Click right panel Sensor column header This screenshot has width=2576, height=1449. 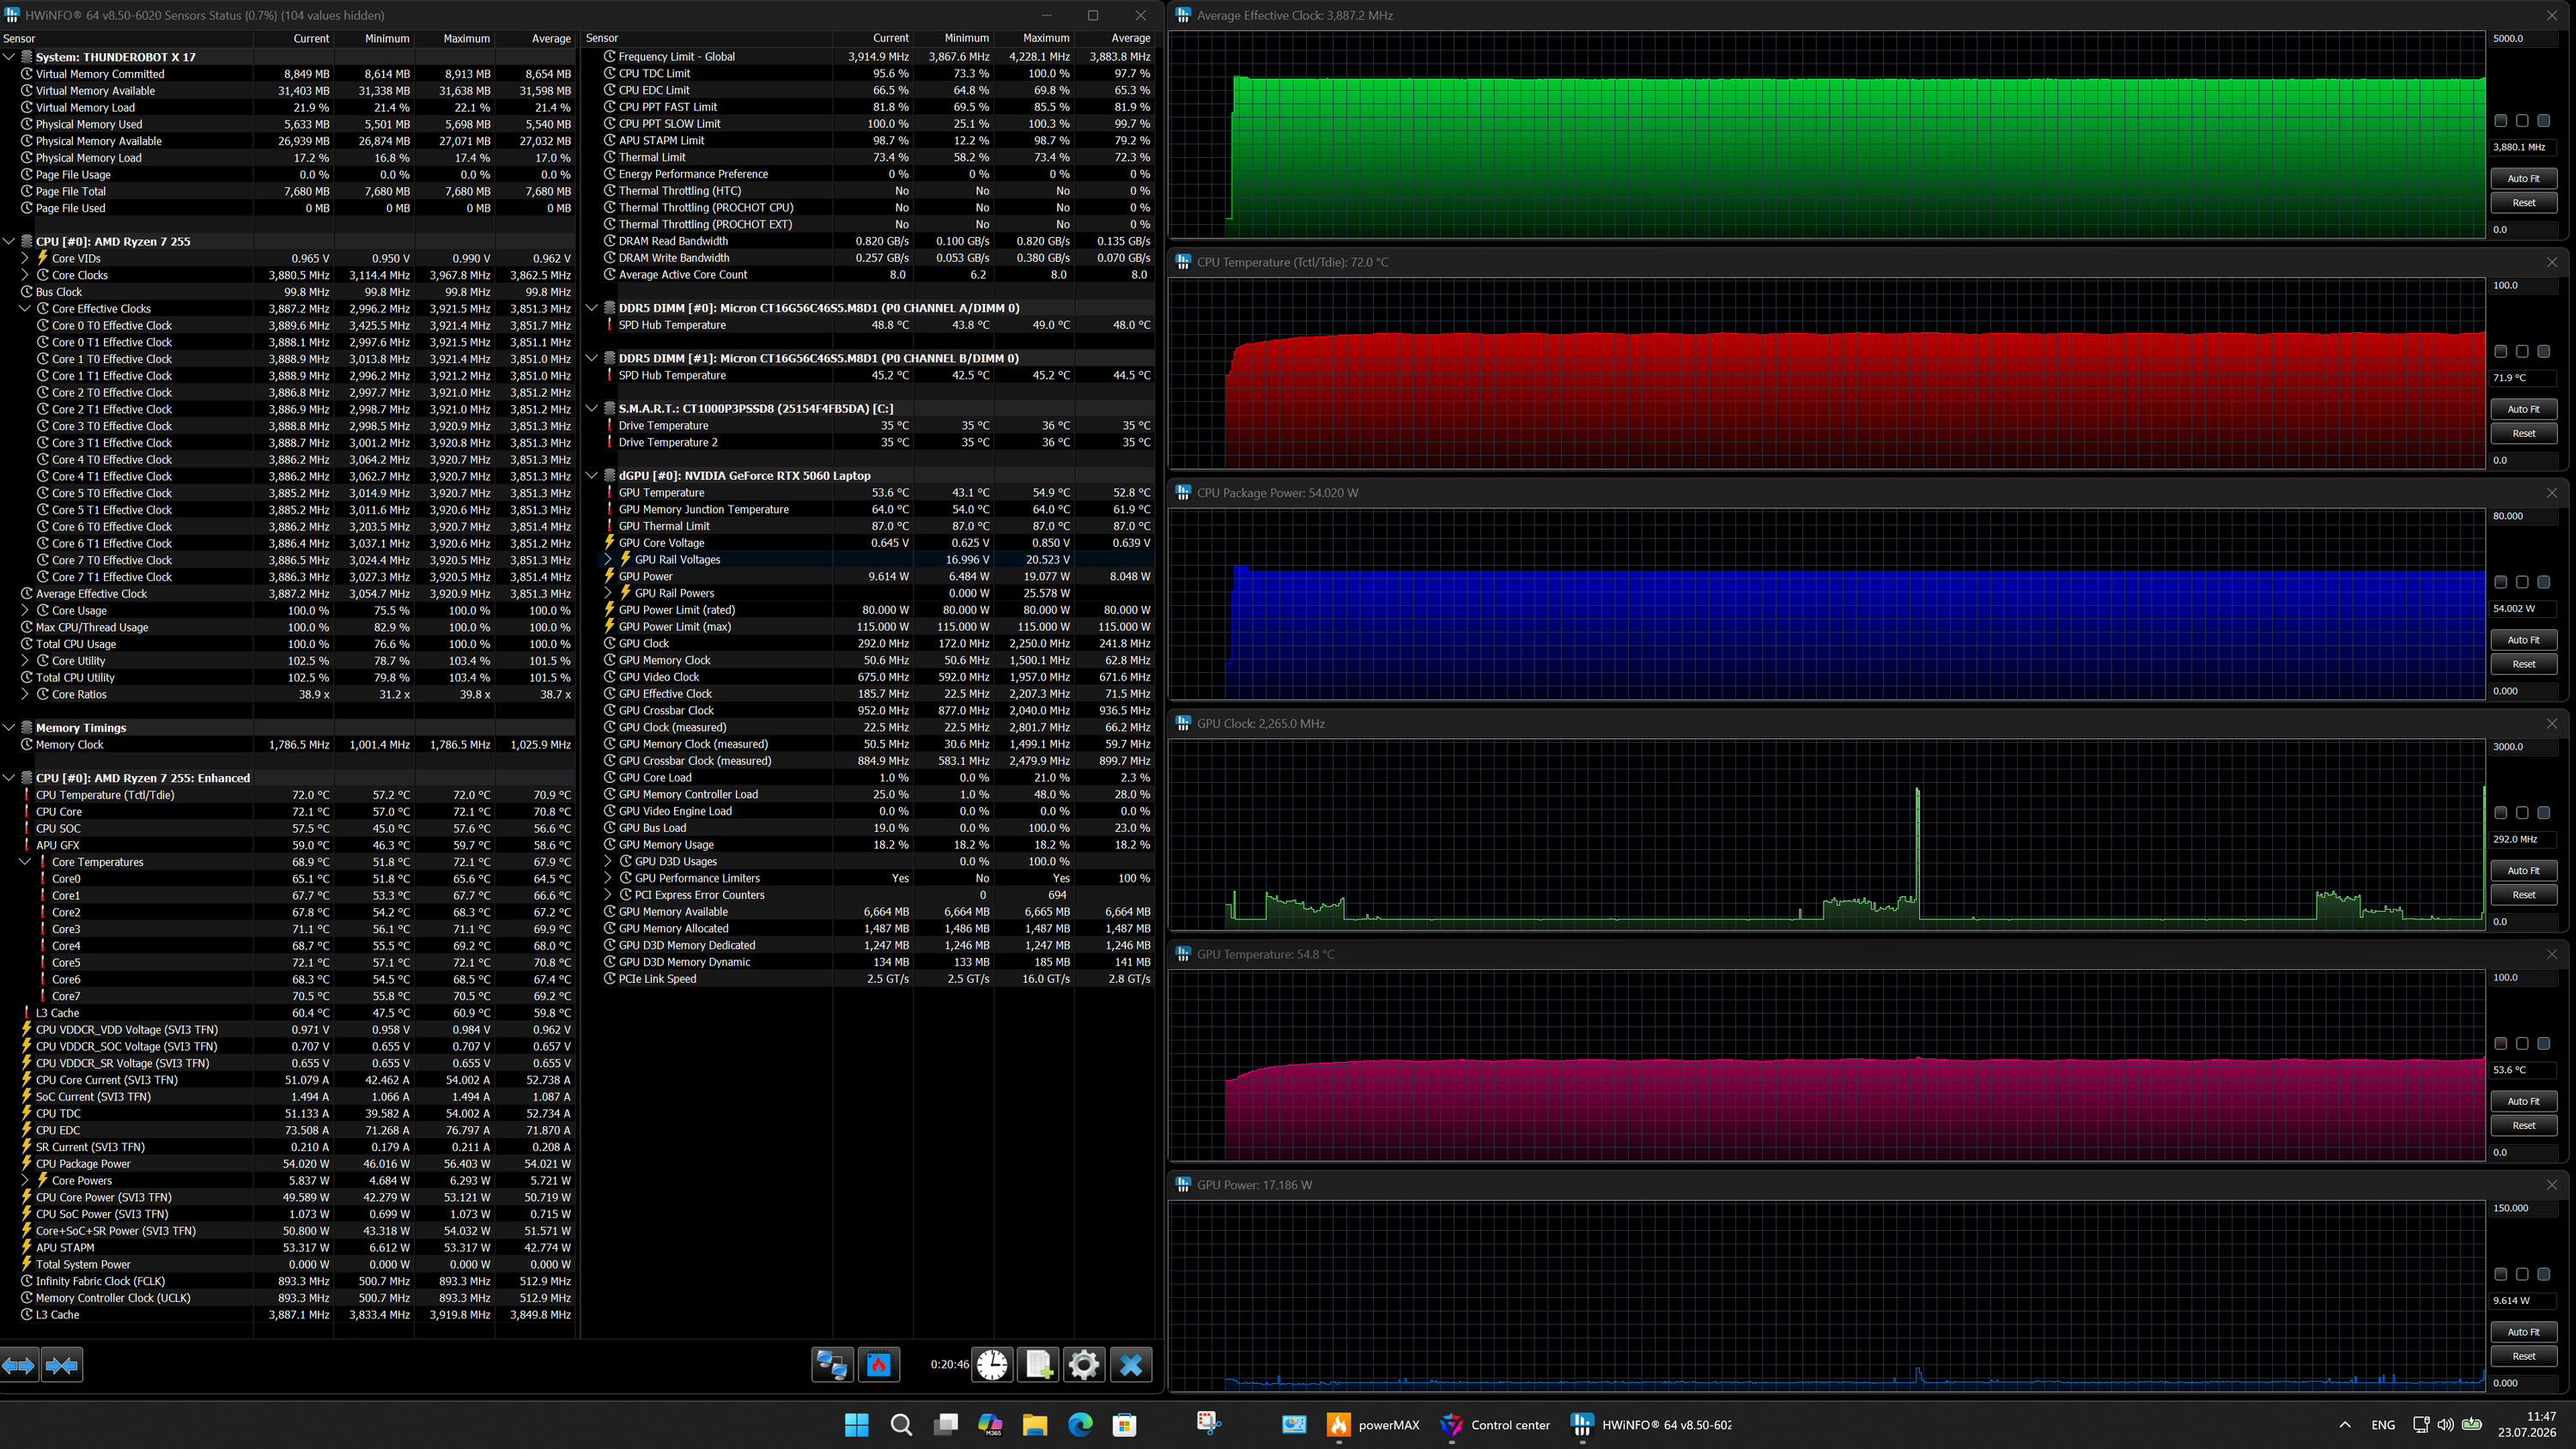(706, 39)
